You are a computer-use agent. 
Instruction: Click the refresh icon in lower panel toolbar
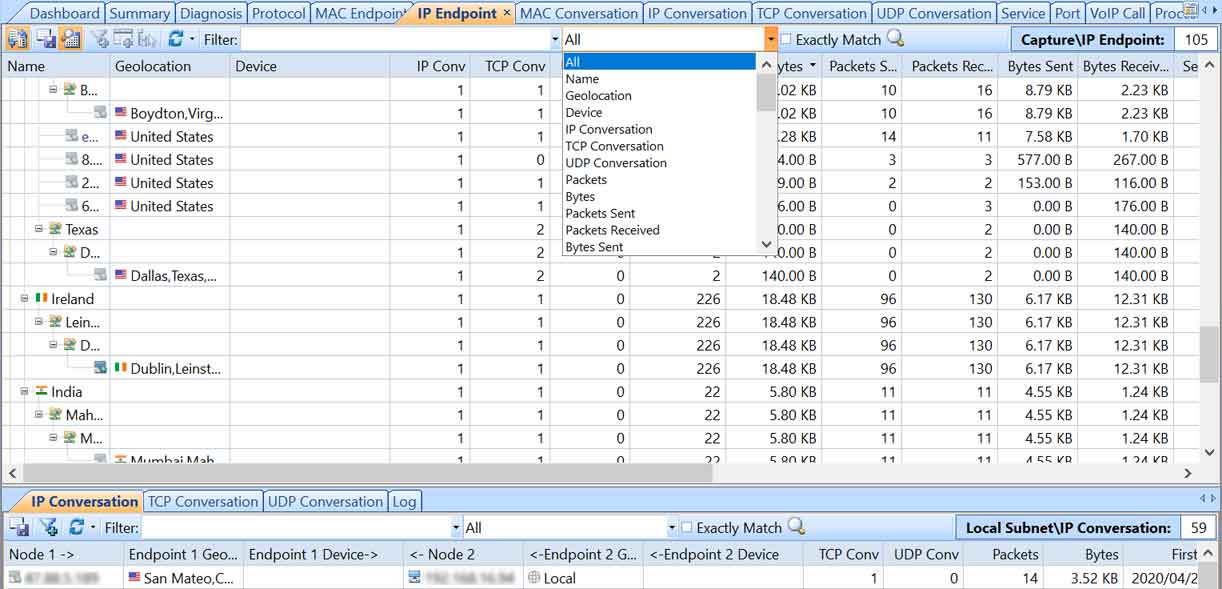pyautogui.click(x=76, y=527)
